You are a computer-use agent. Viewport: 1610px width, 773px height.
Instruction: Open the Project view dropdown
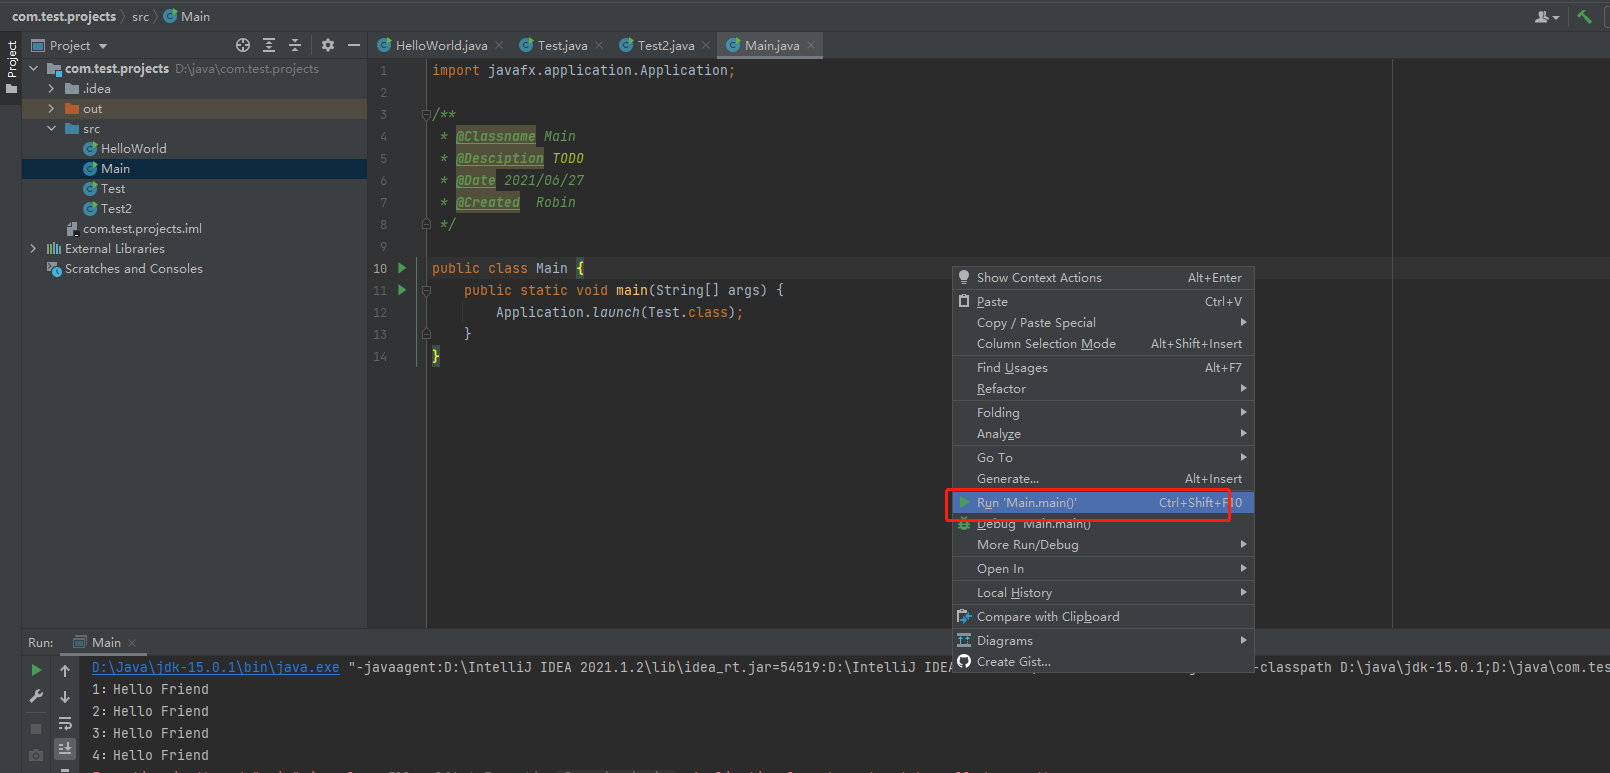(x=103, y=46)
